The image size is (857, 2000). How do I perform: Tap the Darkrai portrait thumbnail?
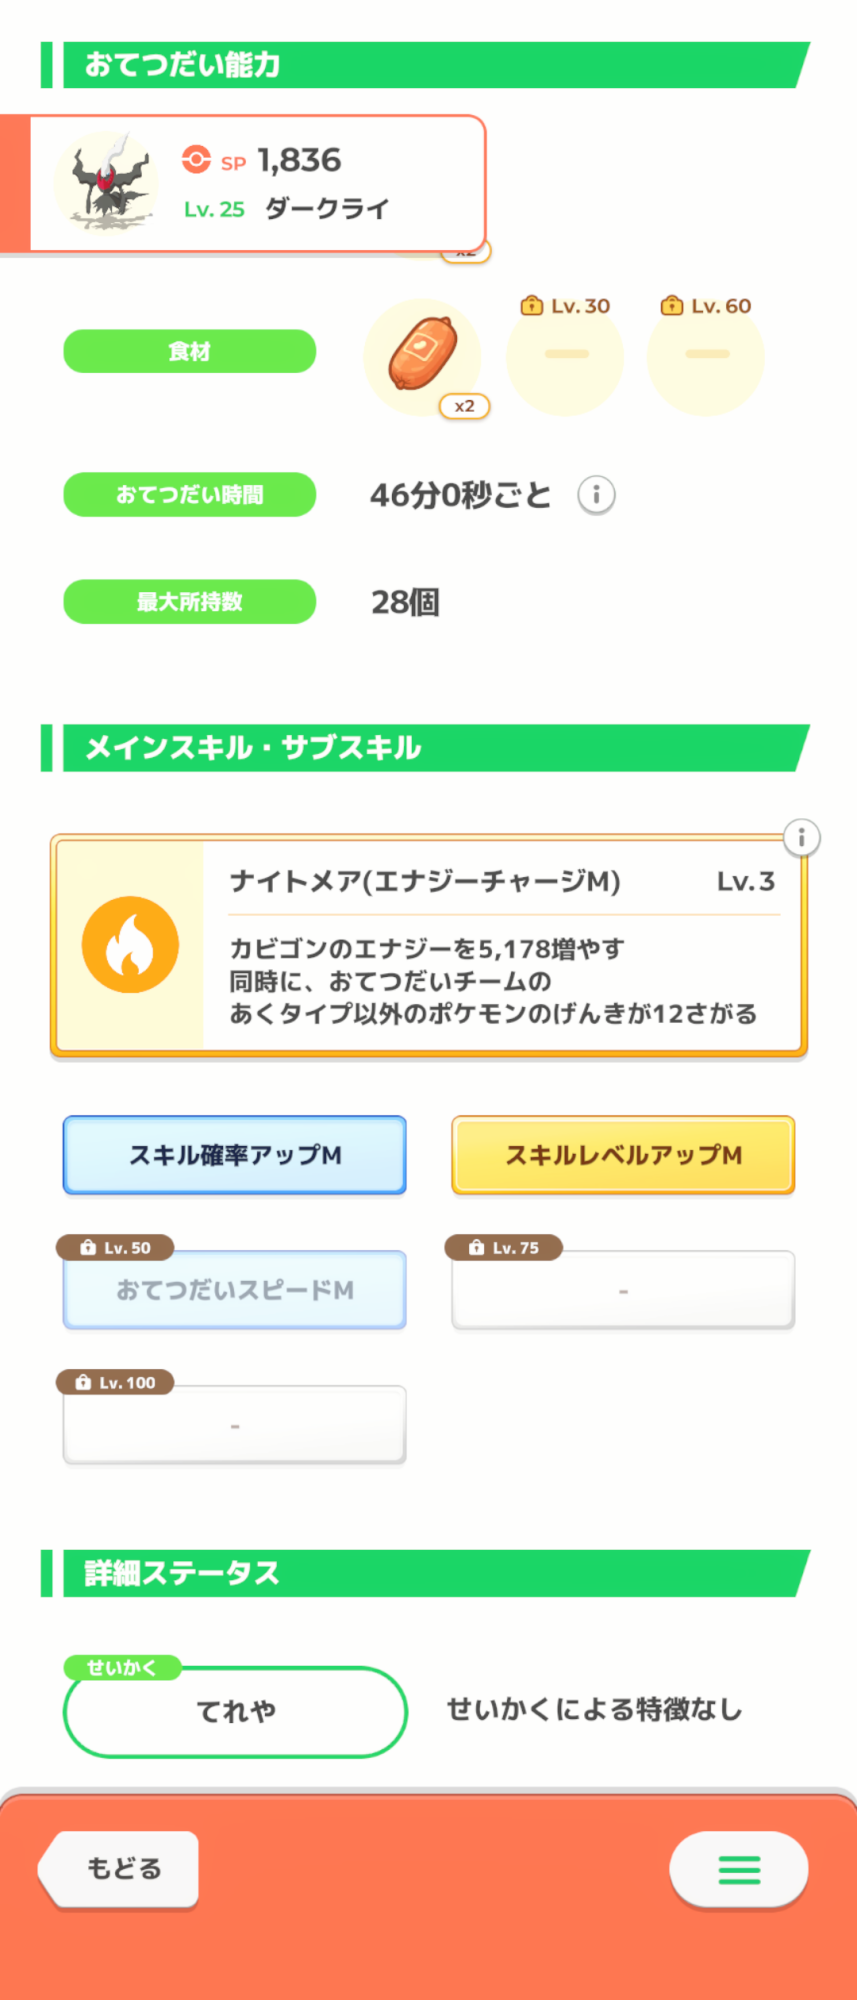pyautogui.click(x=108, y=182)
